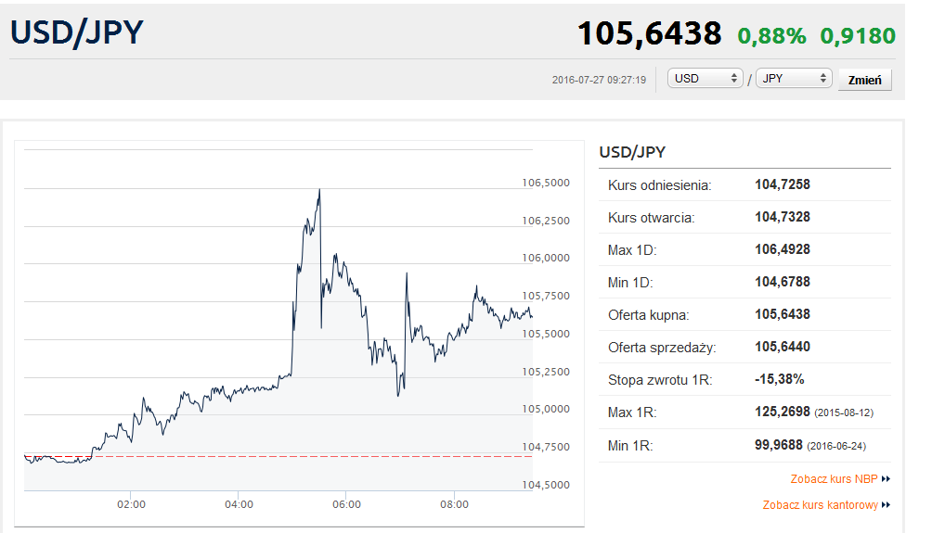This screenshot has height=533, width=945.
Task: Click the double-arrow icon beside kurs kantorowy
Action: [885, 505]
